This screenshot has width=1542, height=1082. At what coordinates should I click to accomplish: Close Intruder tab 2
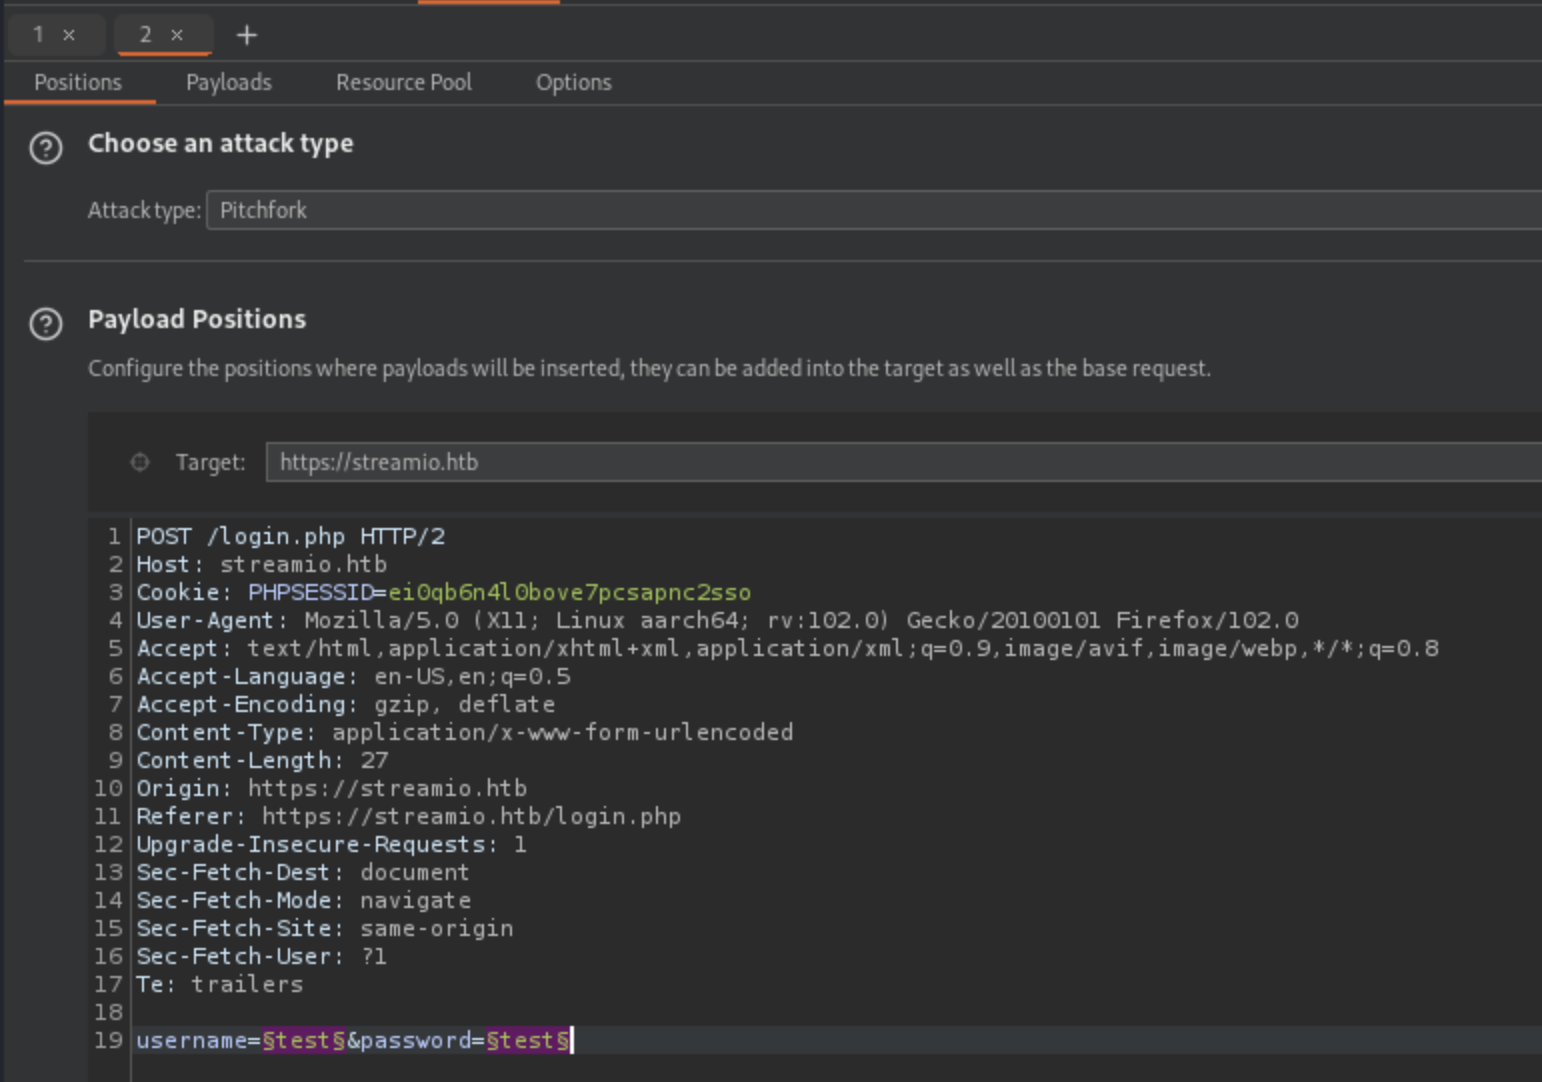[x=177, y=35]
